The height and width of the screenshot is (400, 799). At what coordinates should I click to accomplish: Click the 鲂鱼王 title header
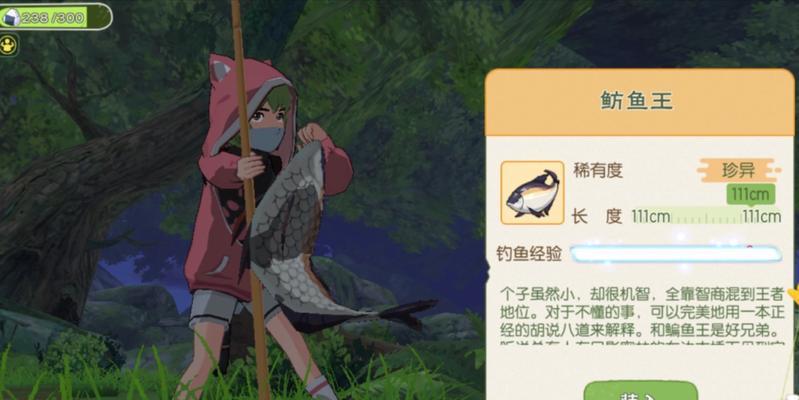pyautogui.click(x=639, y=101)
